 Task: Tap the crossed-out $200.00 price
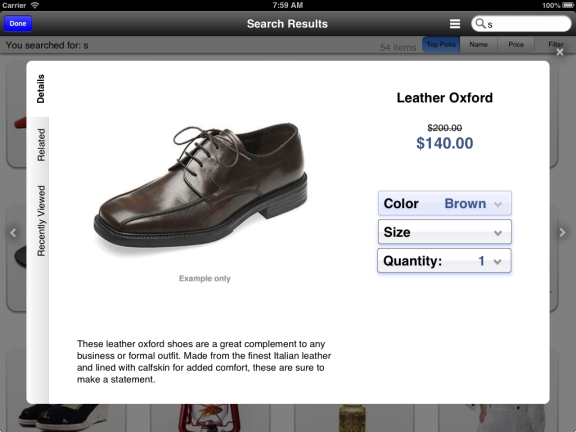pos(444,128)
